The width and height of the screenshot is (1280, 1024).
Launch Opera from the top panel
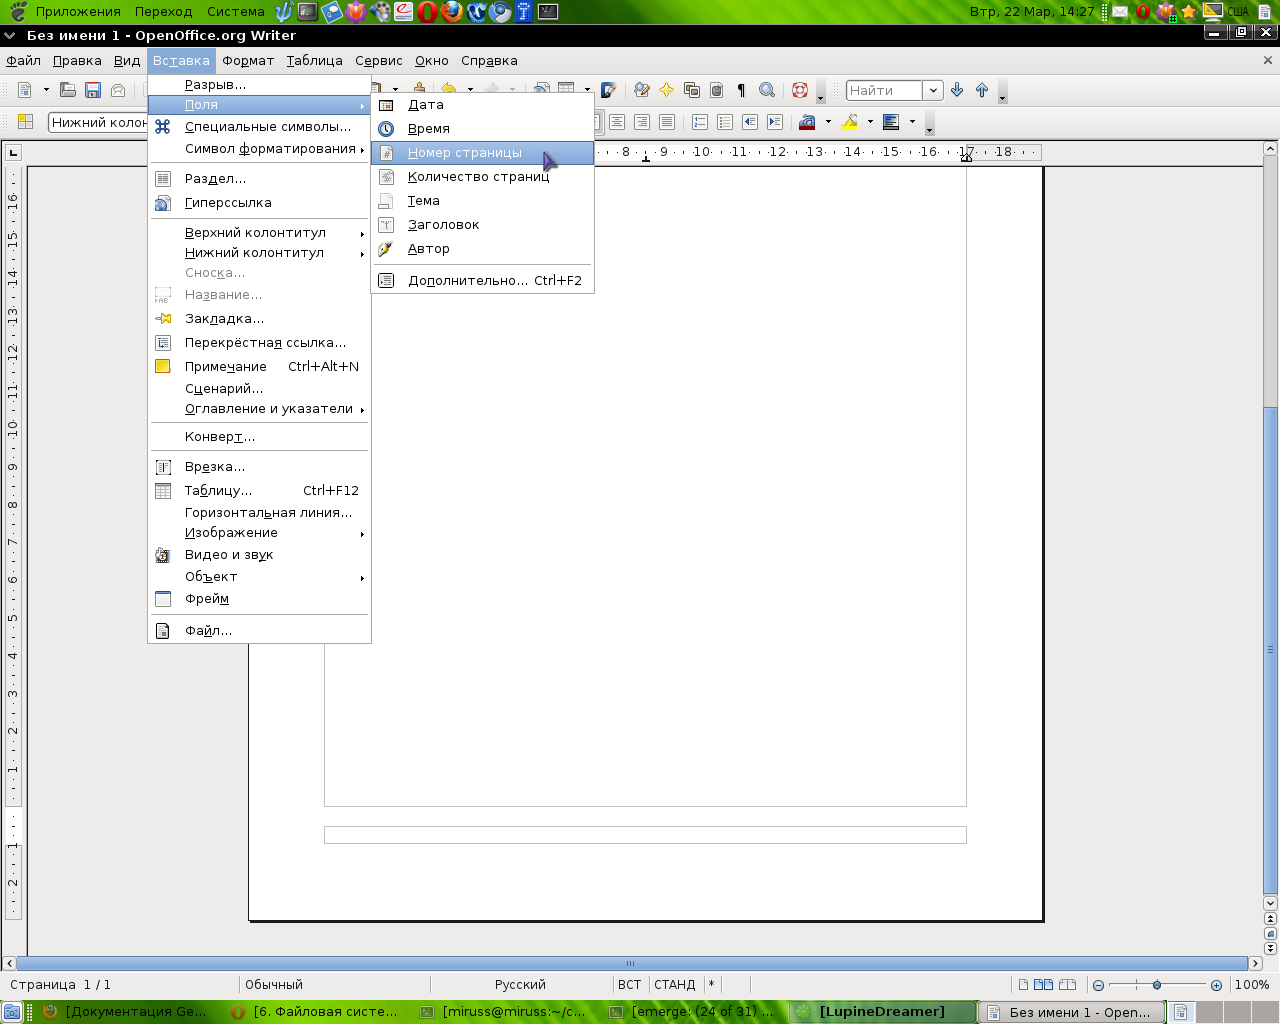point(428,12)
